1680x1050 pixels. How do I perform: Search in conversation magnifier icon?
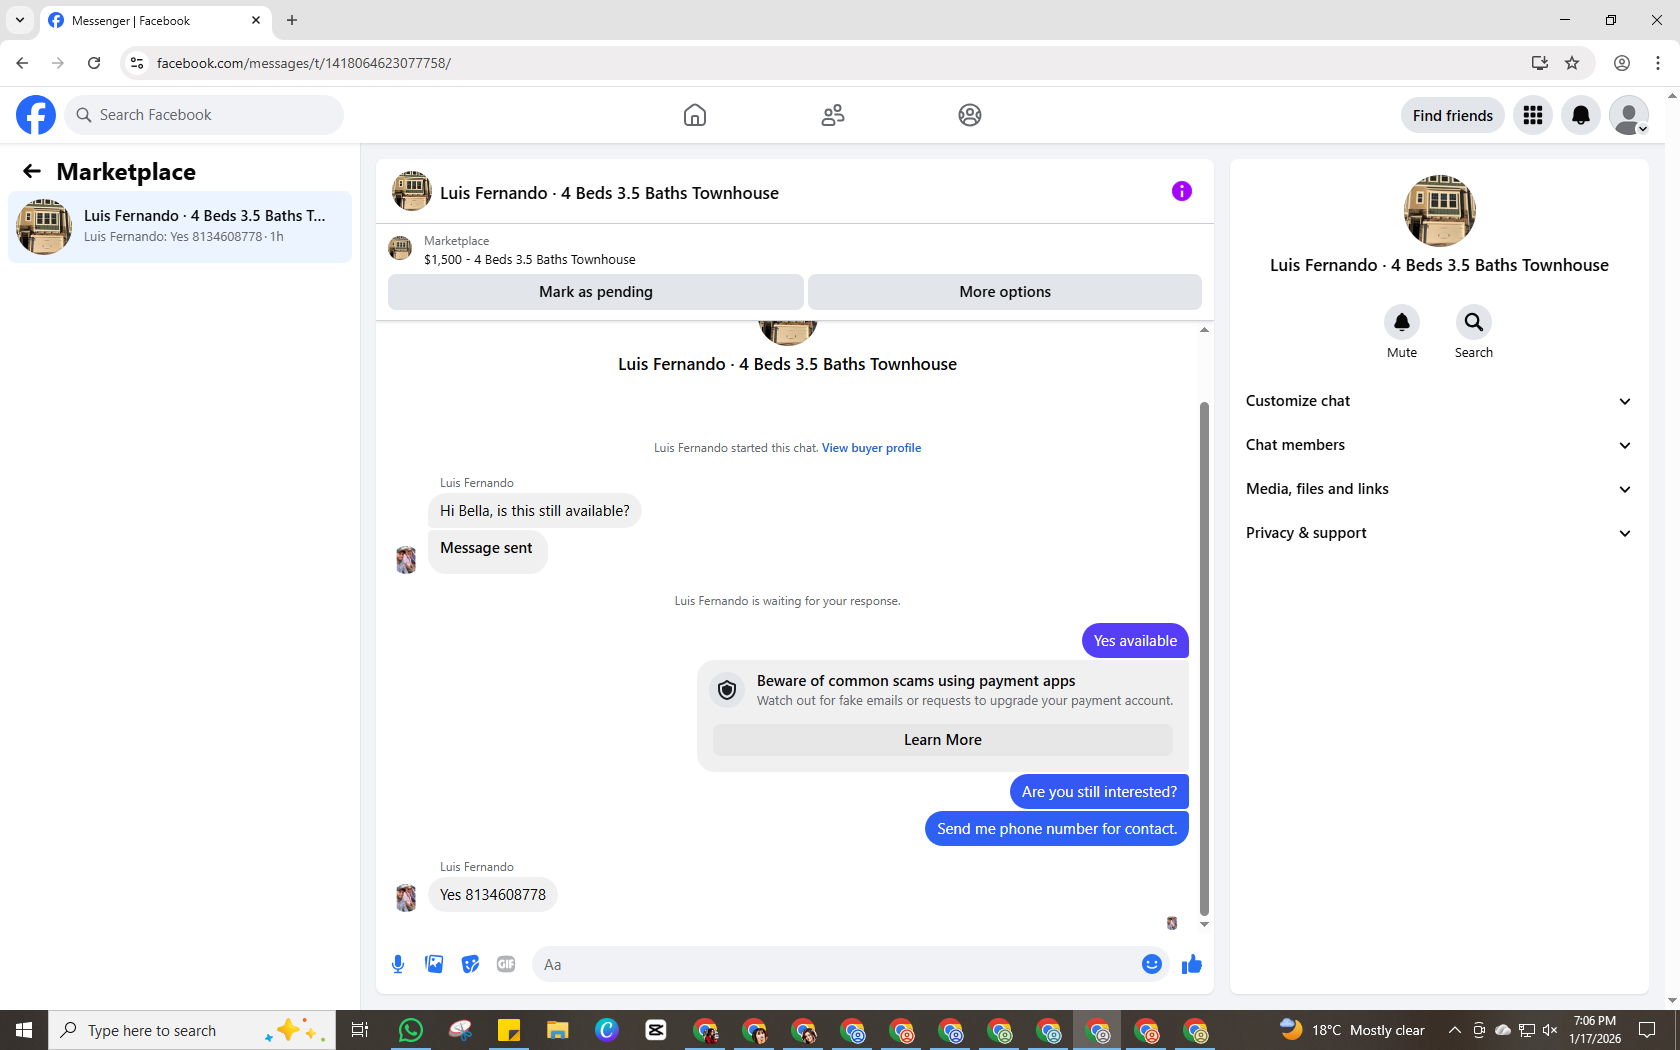1474,322
